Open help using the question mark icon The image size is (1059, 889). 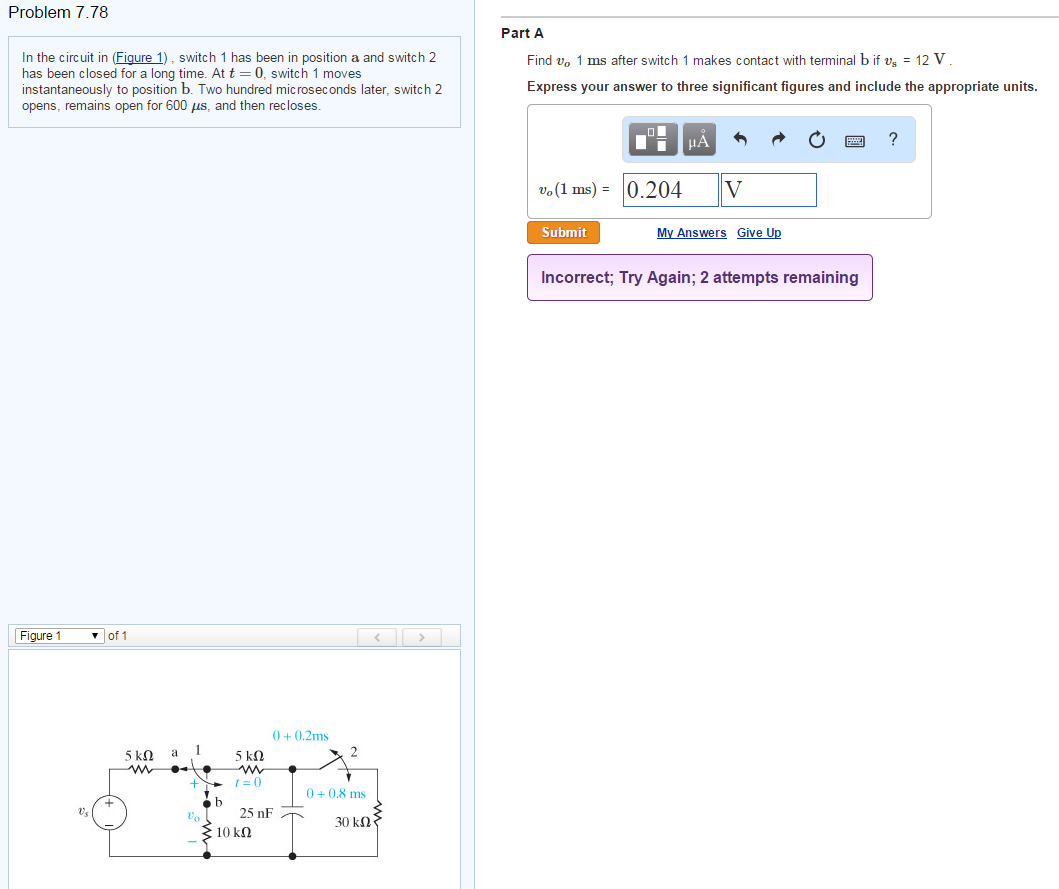tap(893, 139)
